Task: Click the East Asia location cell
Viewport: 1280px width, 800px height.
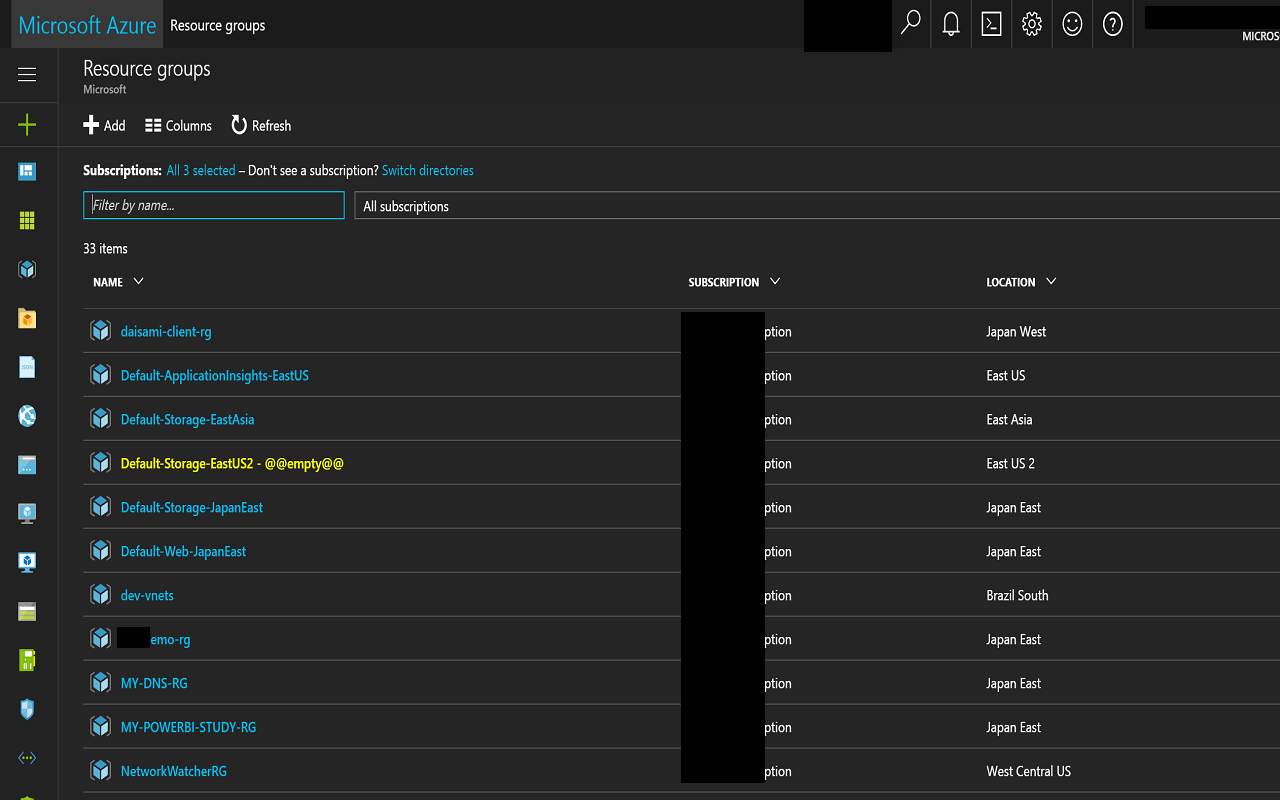Action: coord(1009,420)
